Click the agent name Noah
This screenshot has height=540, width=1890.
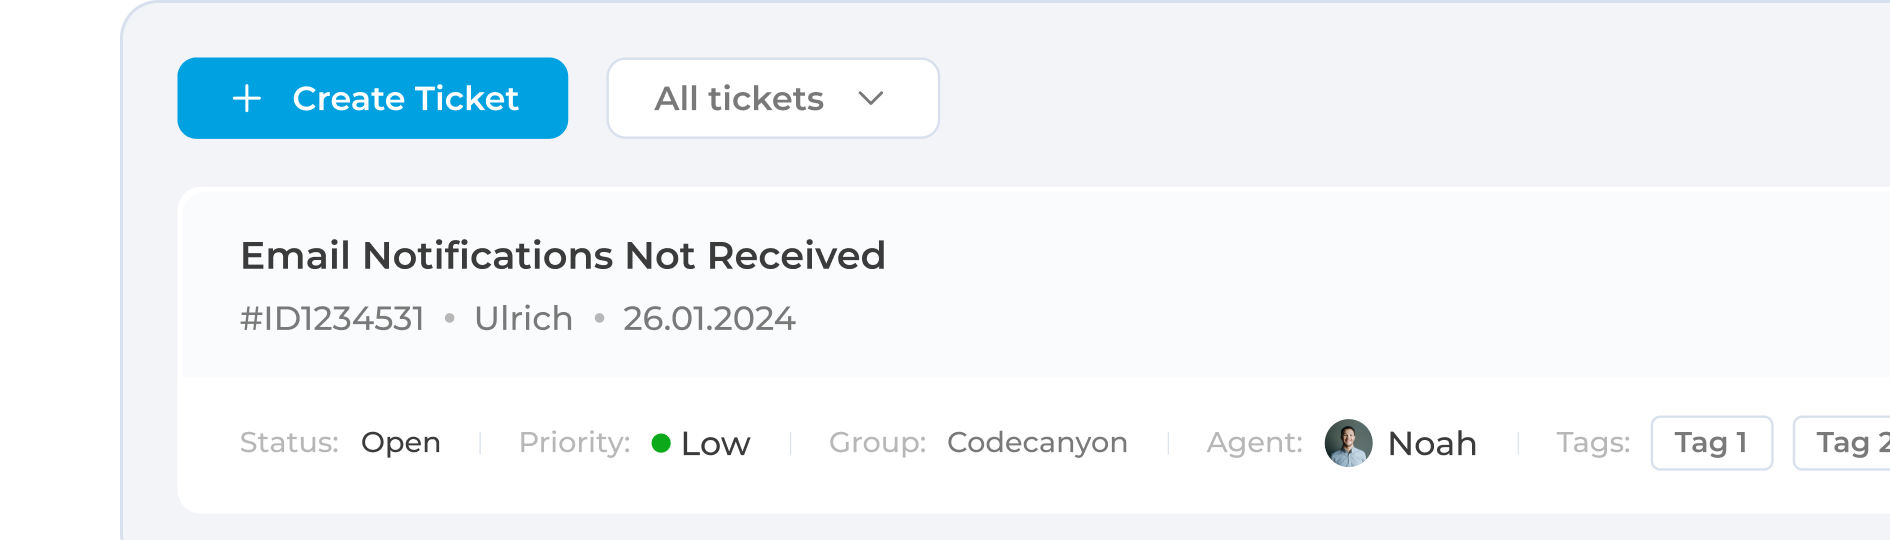1432,444
